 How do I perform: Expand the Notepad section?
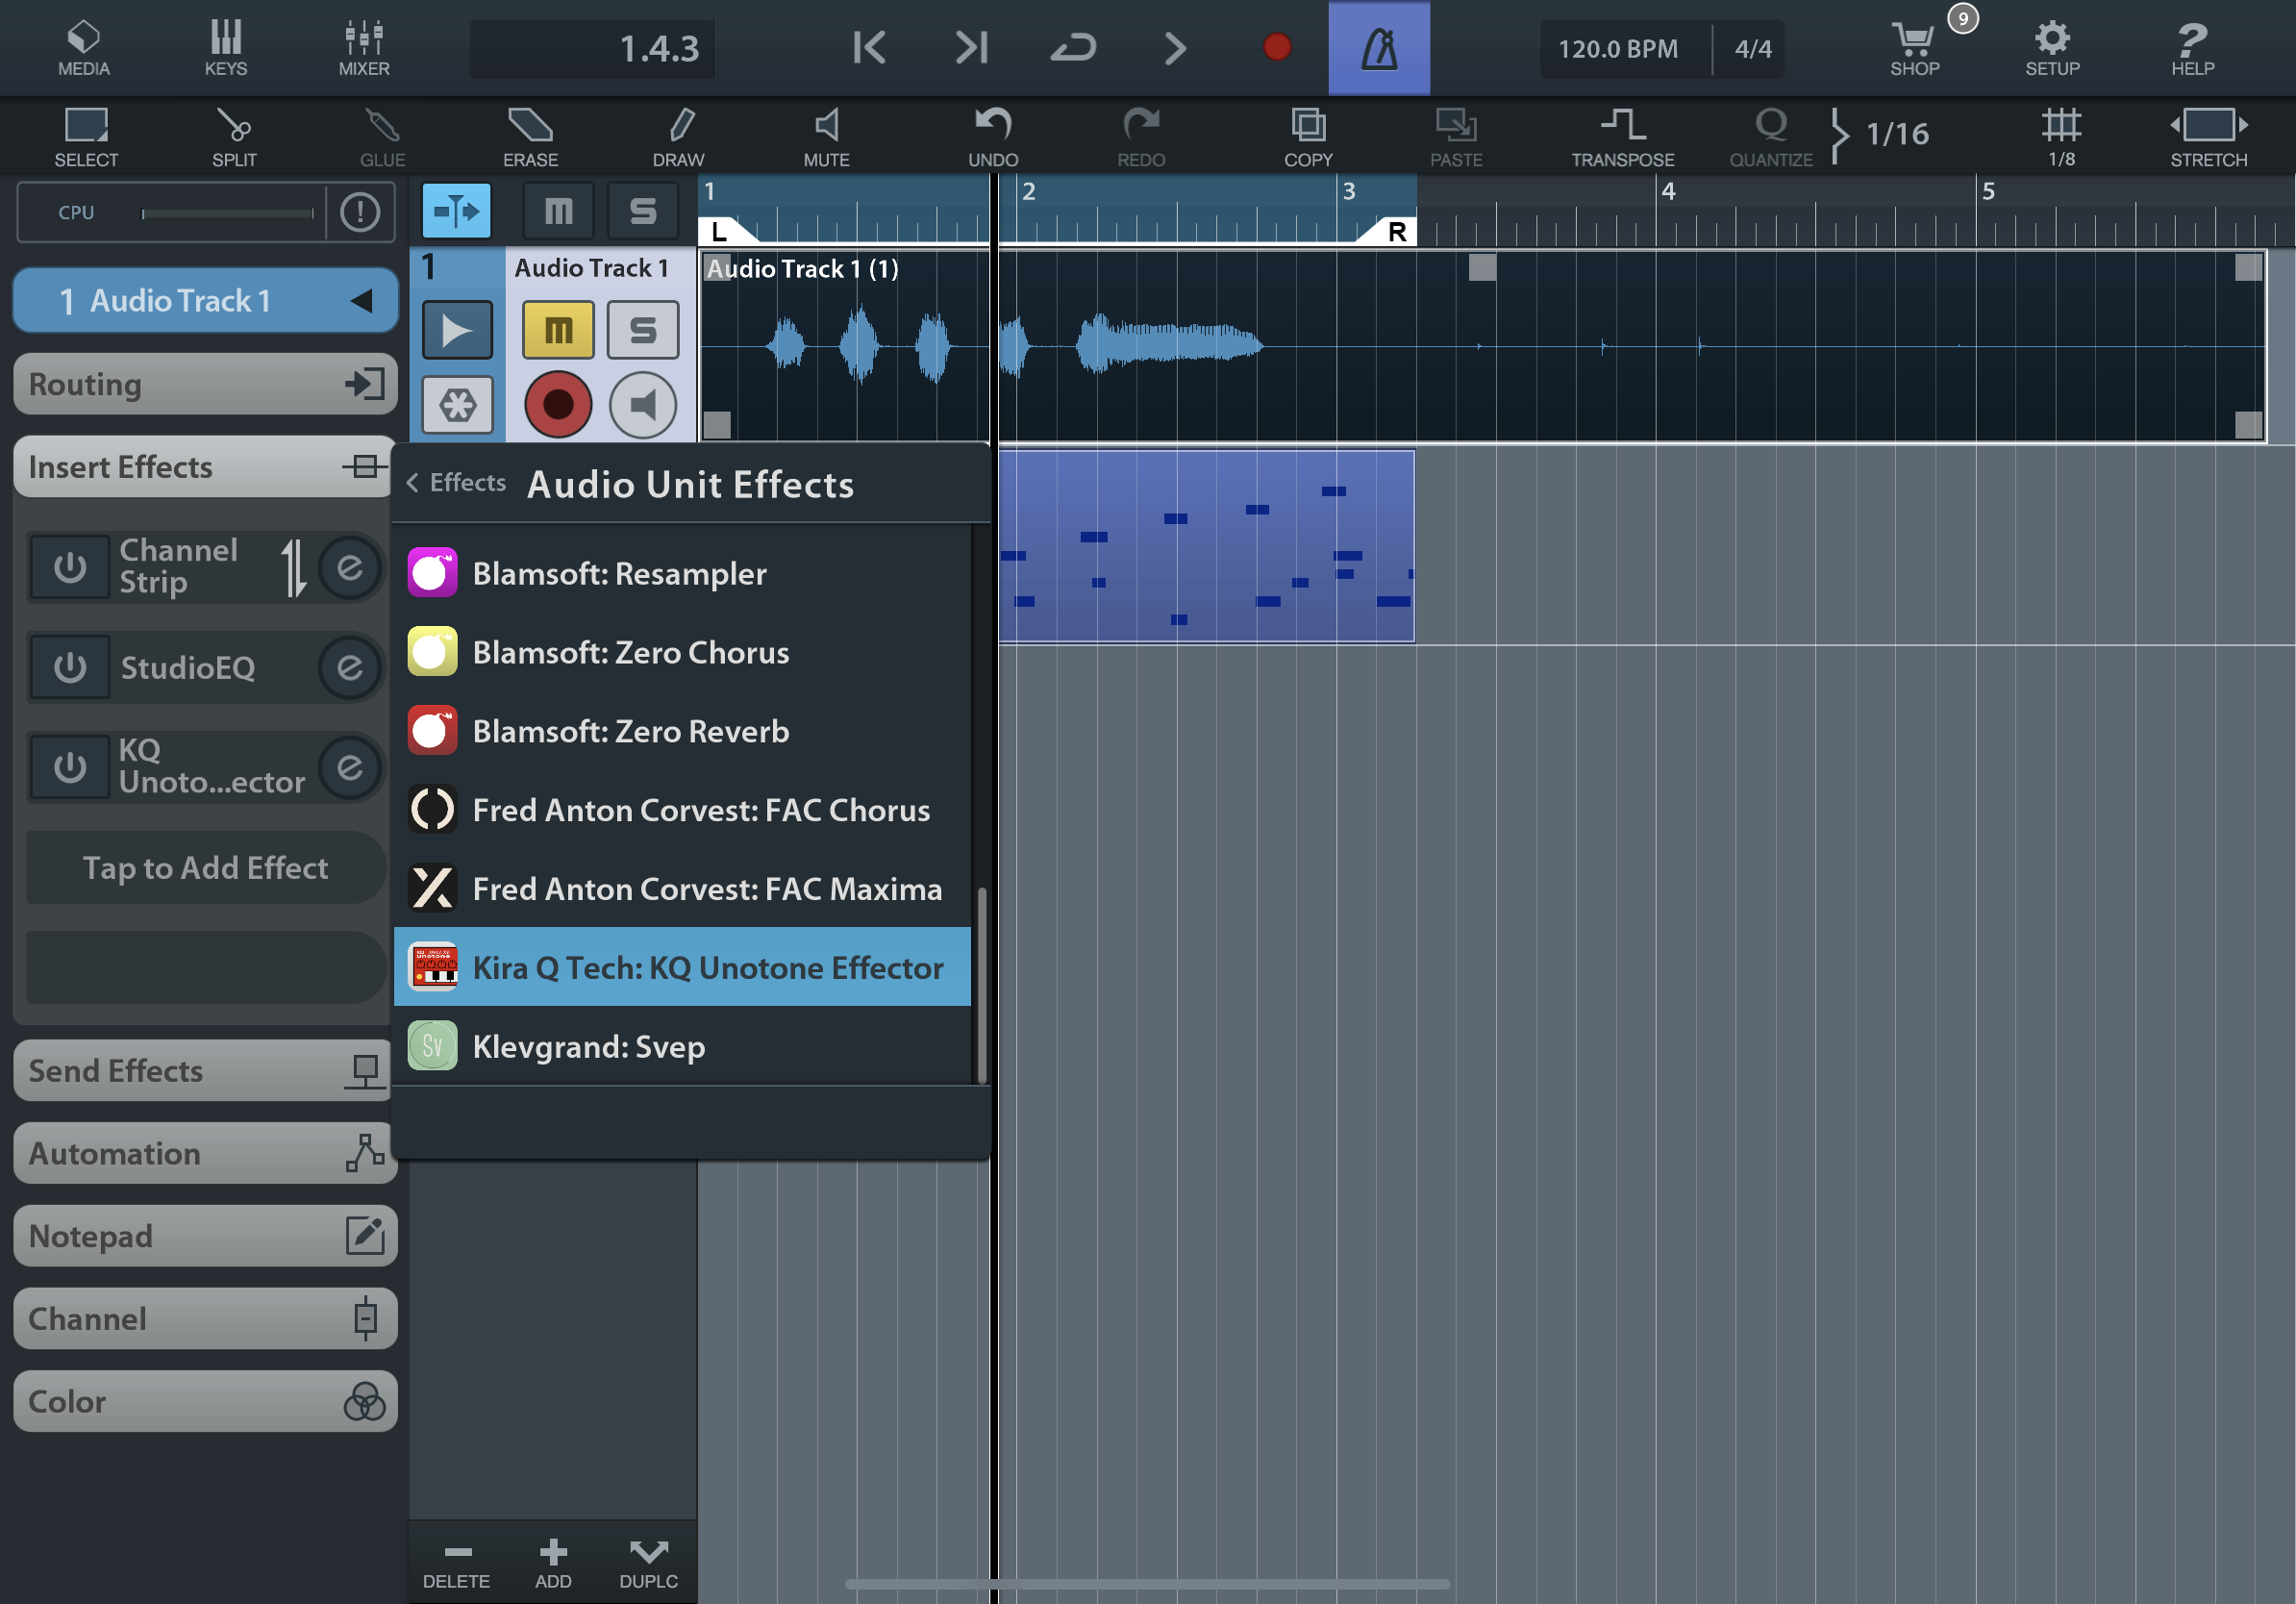[x=205, y=1237]
